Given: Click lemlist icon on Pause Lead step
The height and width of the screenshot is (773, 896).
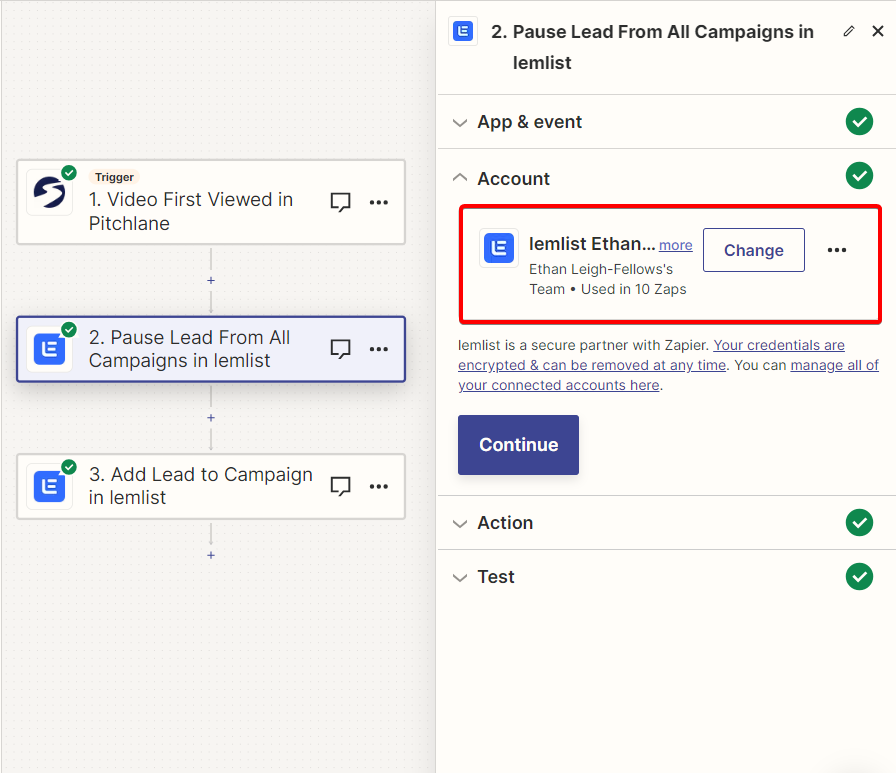Looking at the screenshot, I should click(49, 349).
